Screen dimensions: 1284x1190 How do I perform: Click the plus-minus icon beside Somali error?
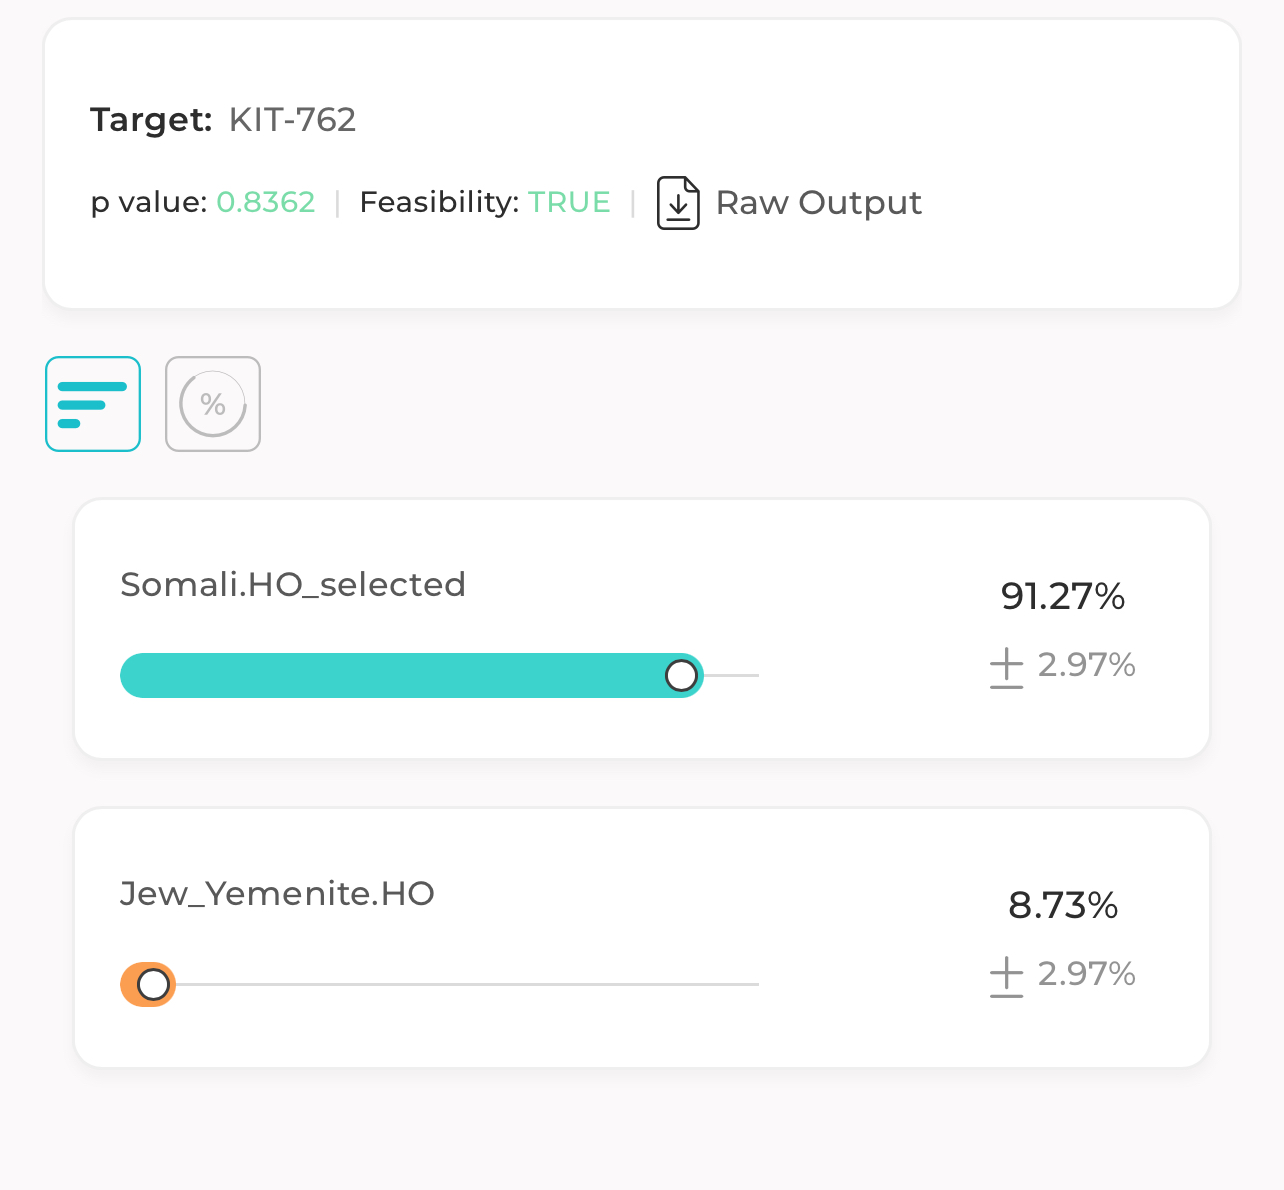coord(1006,668)
